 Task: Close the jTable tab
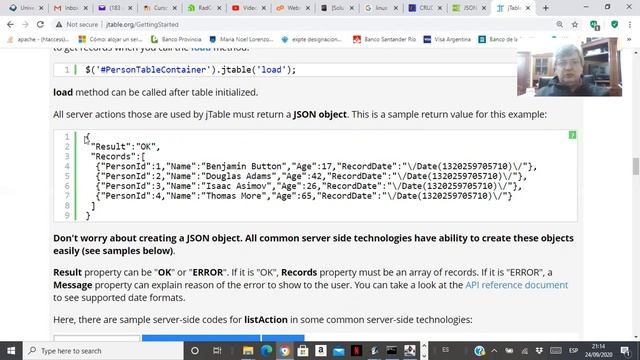tap(528, 8)
